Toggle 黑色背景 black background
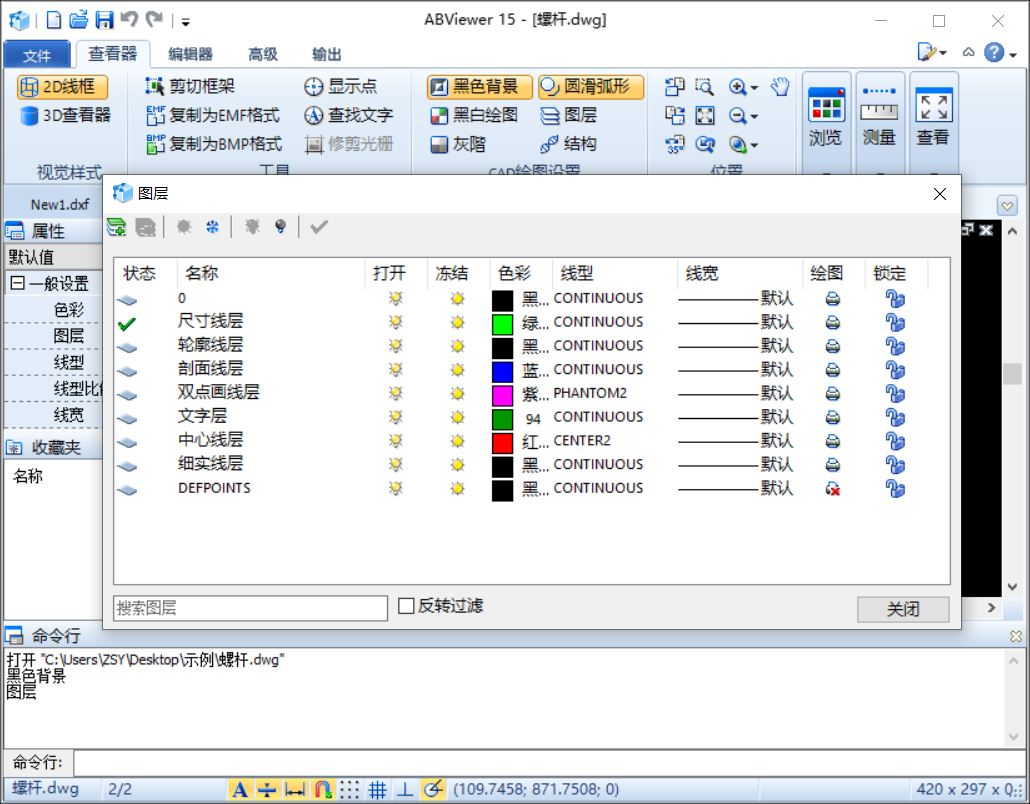 click(480, 86)
